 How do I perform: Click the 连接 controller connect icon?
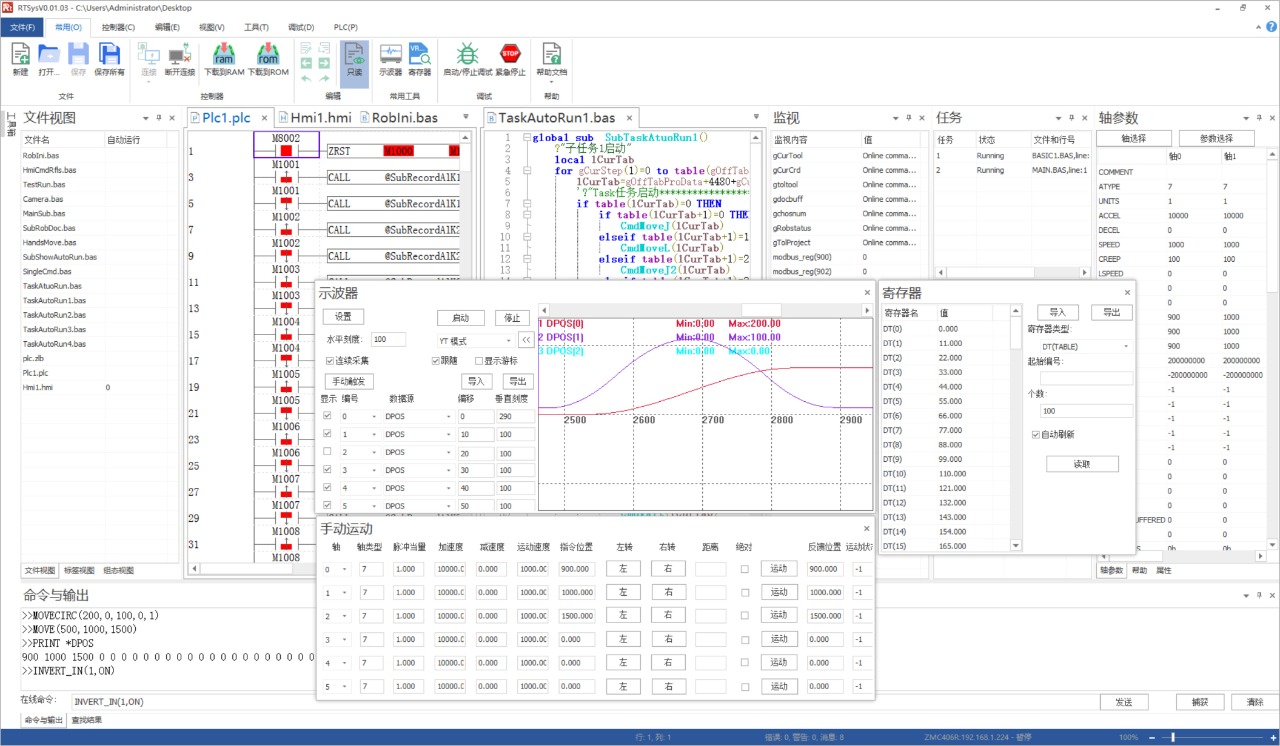point(148,54)
